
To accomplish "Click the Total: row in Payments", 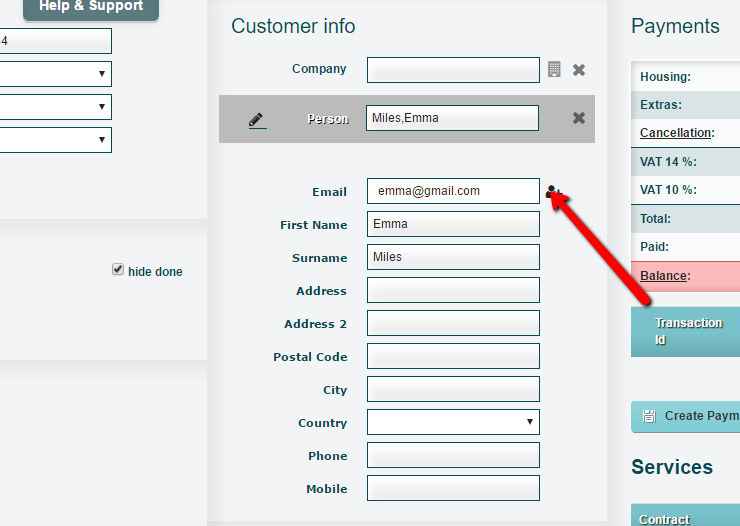I will click(x=685, y=219).
